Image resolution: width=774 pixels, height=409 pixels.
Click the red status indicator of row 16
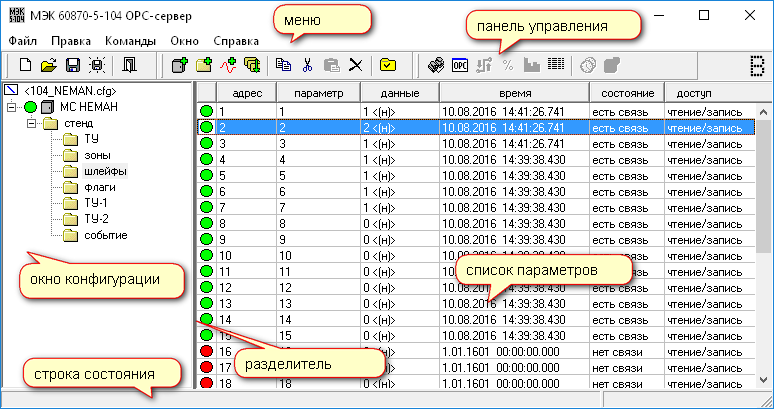coord(207,351)
